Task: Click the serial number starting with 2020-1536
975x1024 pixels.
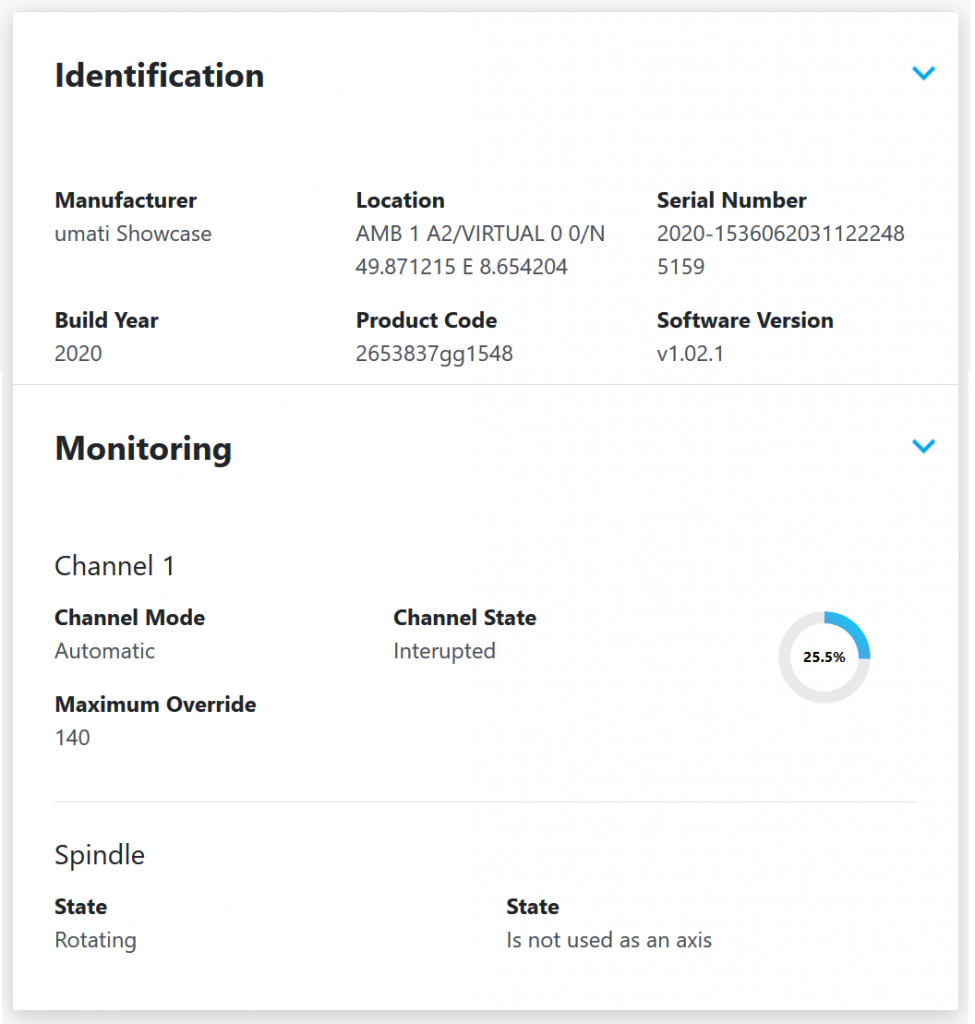Action: [780, 250]
